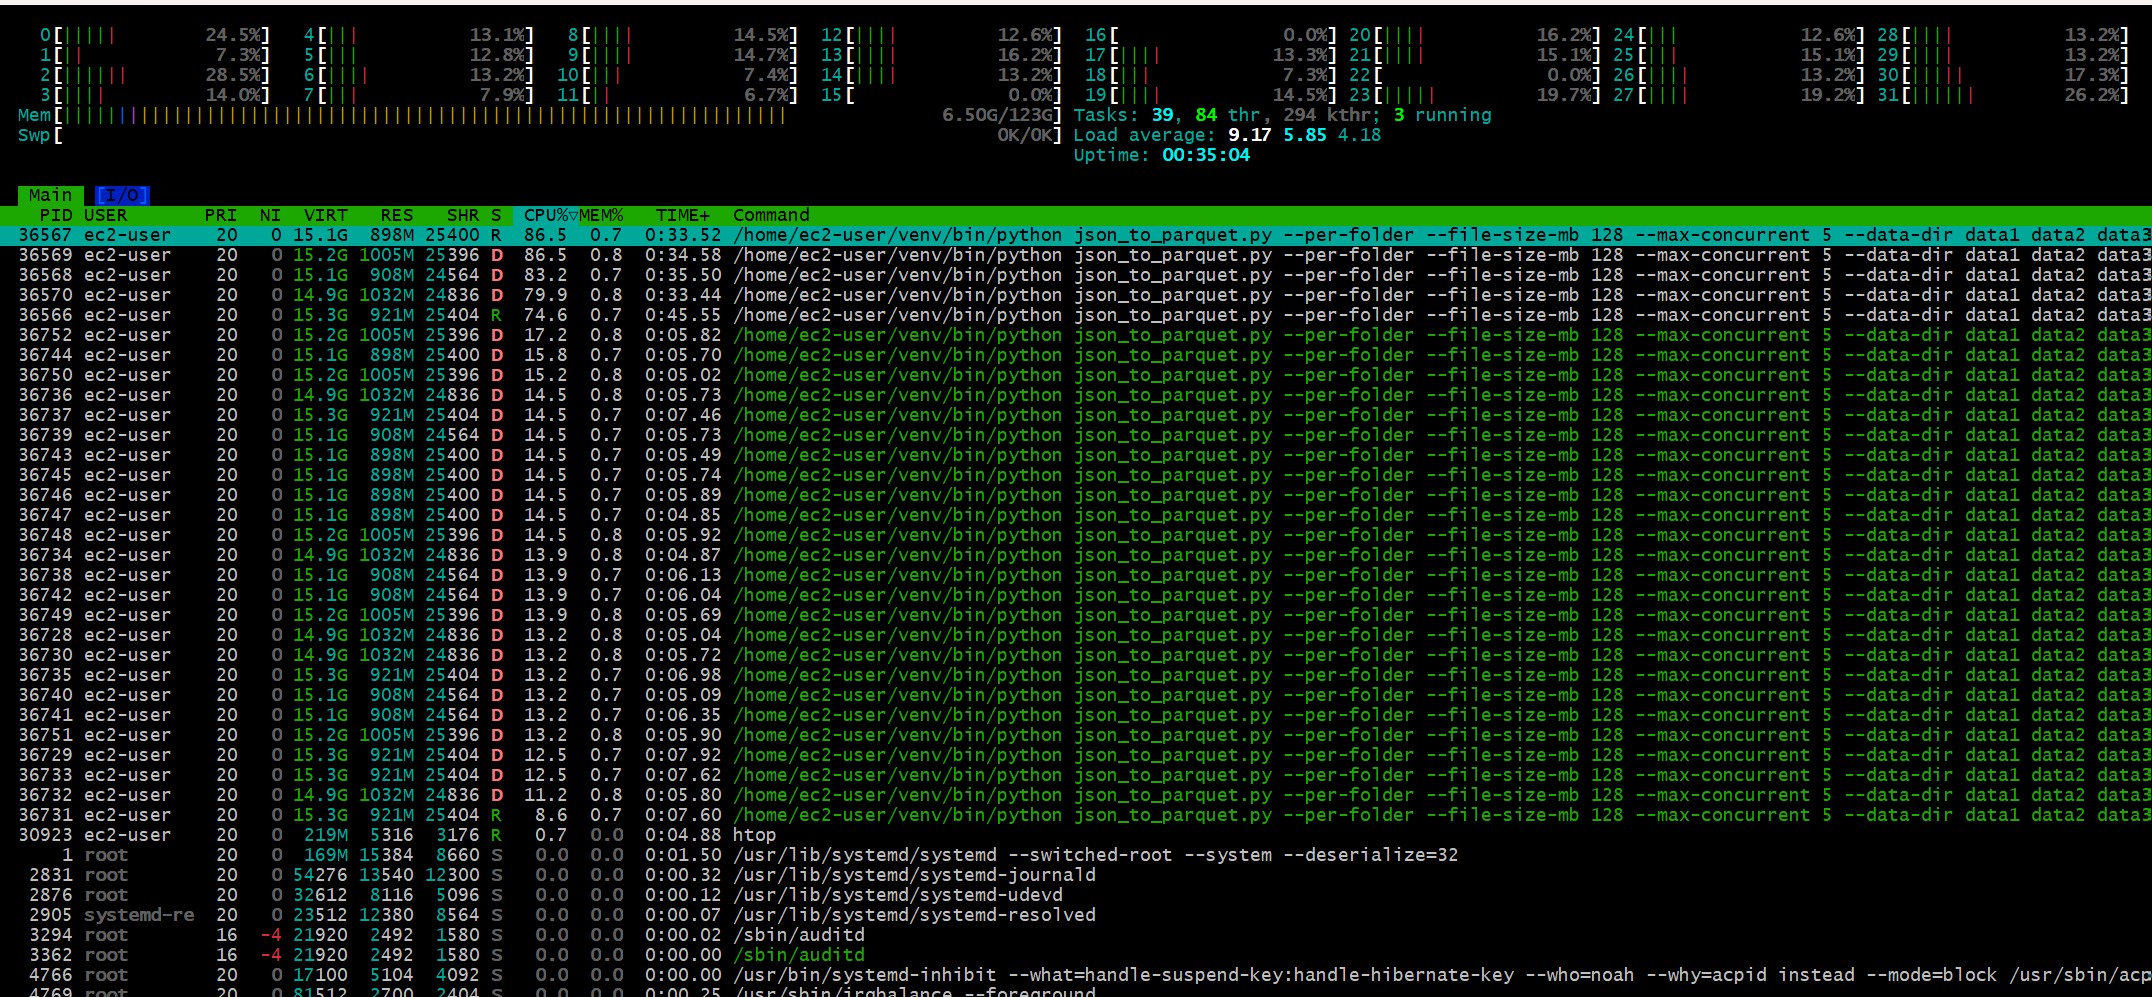
Task: Select process row with PID 36748
Action: (x=1076, y=535)
